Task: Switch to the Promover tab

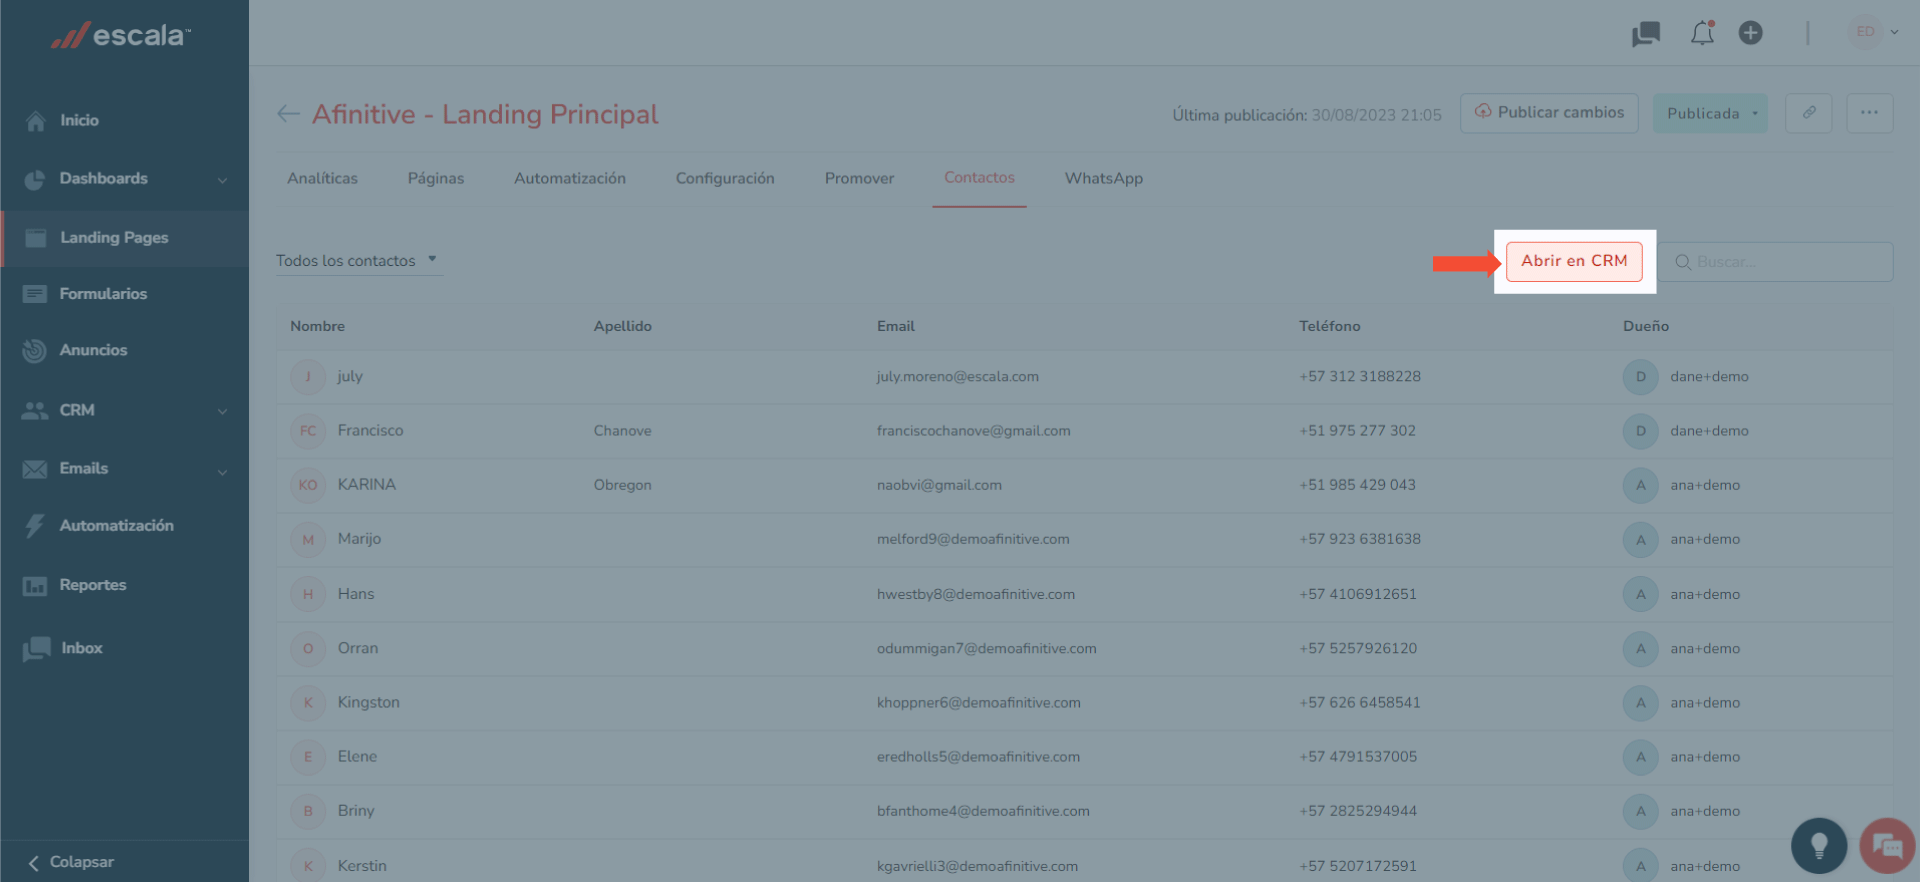Action: [x=859, y=178]
